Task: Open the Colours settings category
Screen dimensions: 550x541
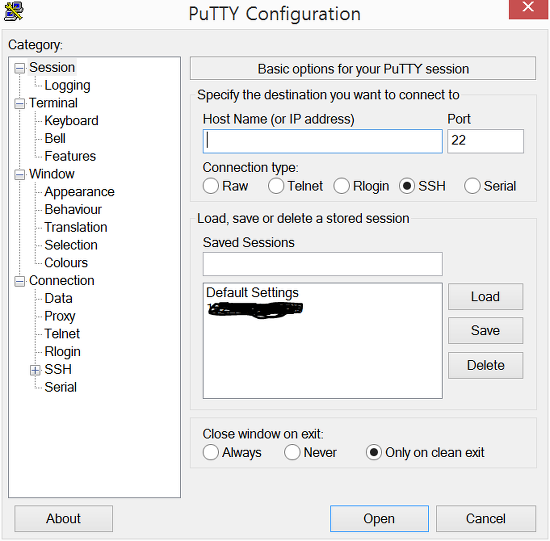Action: [x=66, y=263]
